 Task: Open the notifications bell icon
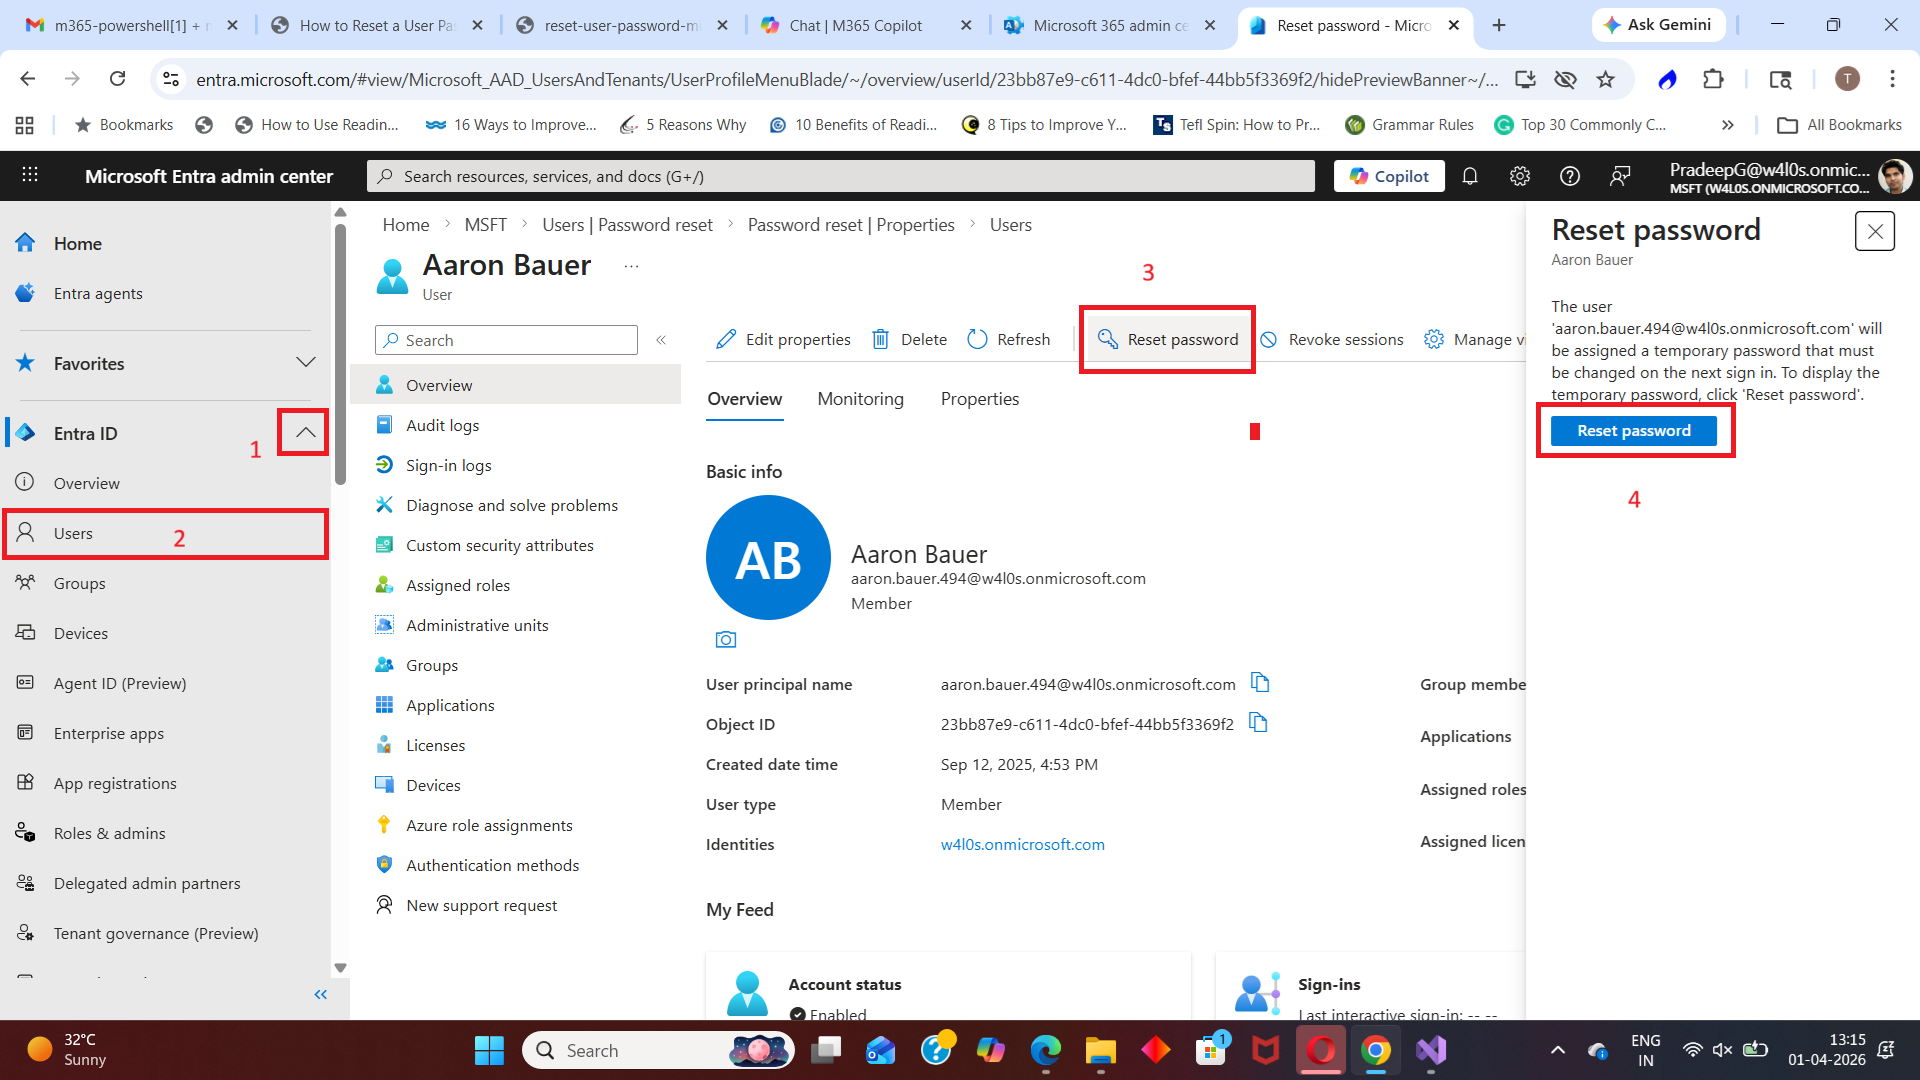pyautogui.click(x=1469, y=176)
